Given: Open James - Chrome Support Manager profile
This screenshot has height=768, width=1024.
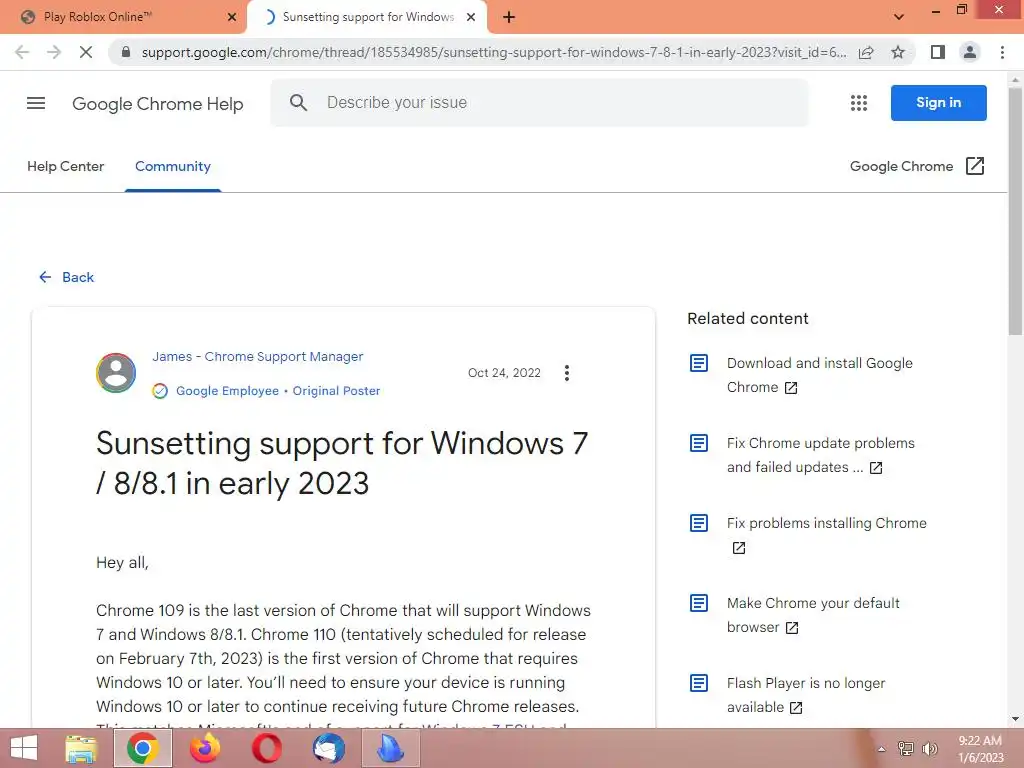Looking at the screenshot, I should [x=257, y=357].
